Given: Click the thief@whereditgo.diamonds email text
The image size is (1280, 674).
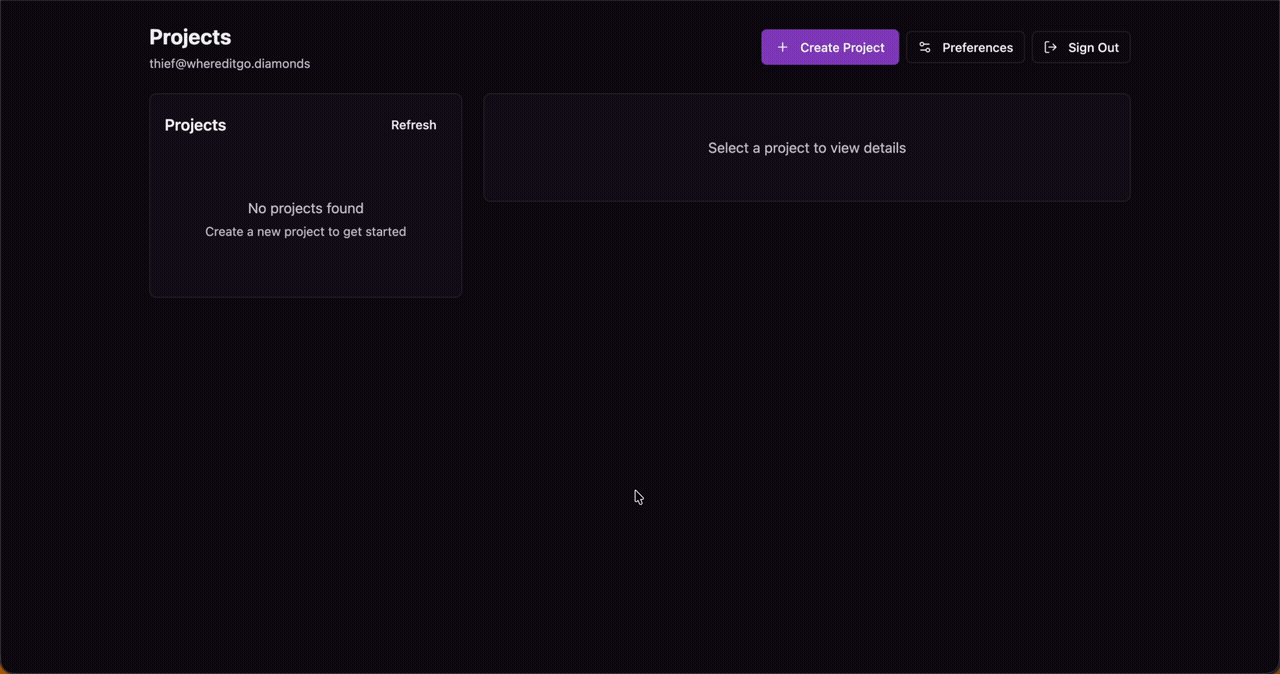Looking at the screenshot, I should pyautogui.click(x=229, y=63).
